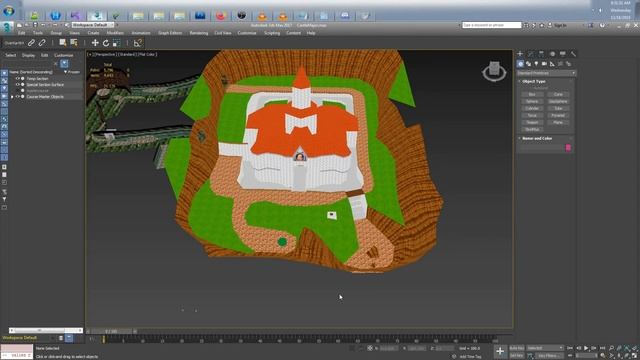Viewport: 640px width, 360px height.
Task: Collapse the Object Type rollout
Action: tap(520, 81)
